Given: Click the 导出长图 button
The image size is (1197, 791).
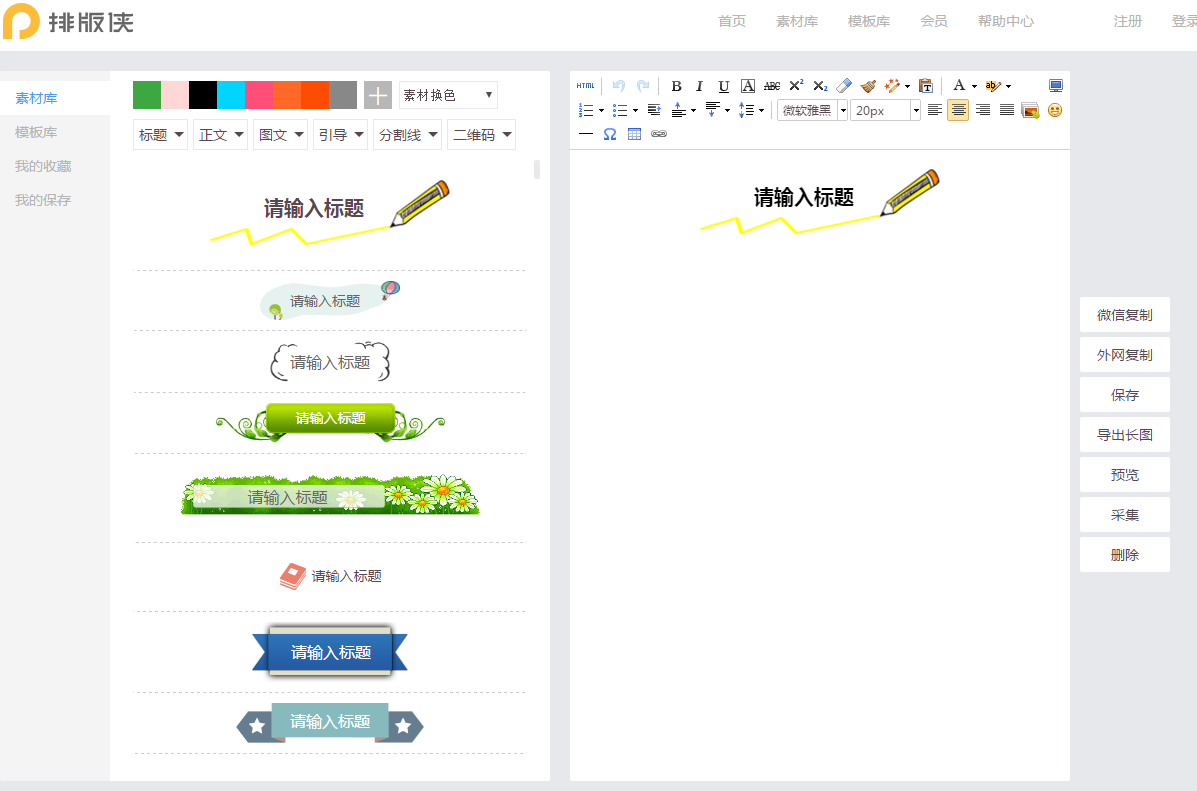Looking at the screenshot, I should click(x=1124, y=435).
